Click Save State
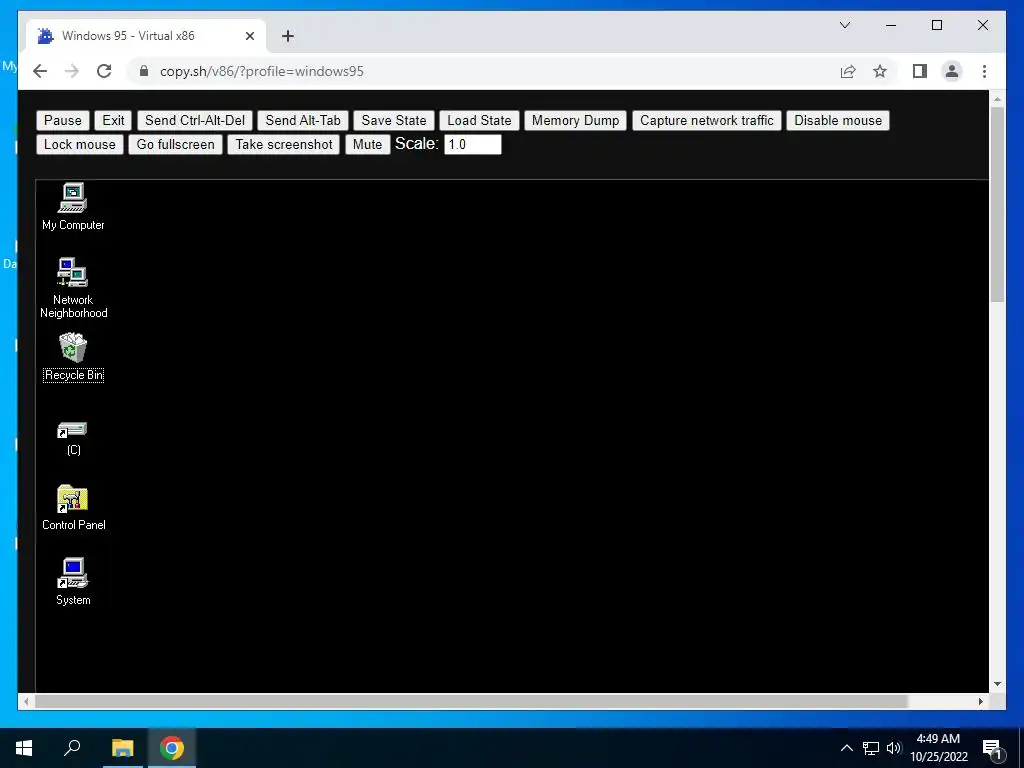Screen dimensions: 1024x768 (394, 120)
